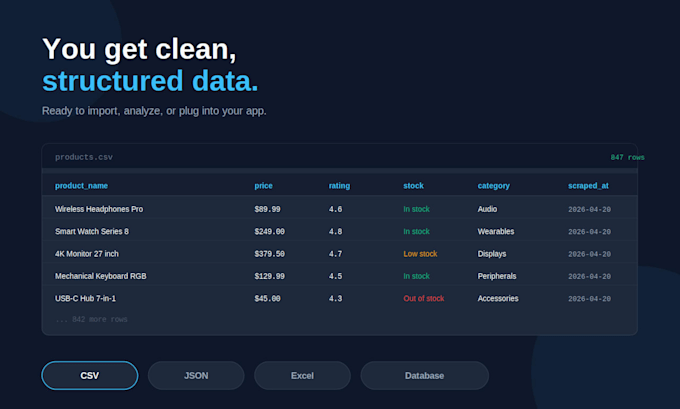
Task: Click the Low stock status
Action: pyautogui.click(x=420, y=254)
